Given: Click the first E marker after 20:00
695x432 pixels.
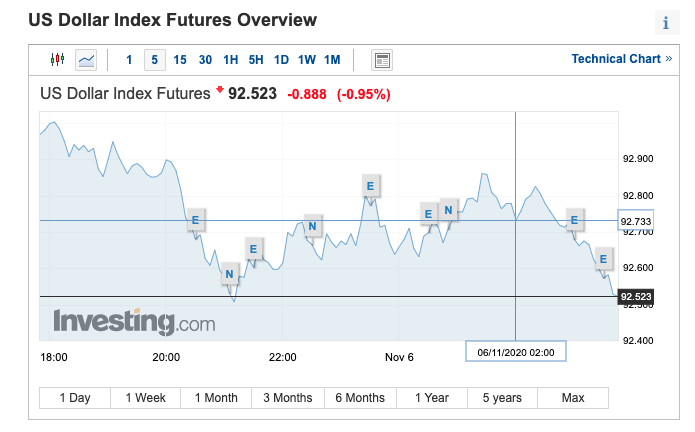Looking at the screenshot, I should [x=195, y=219].
